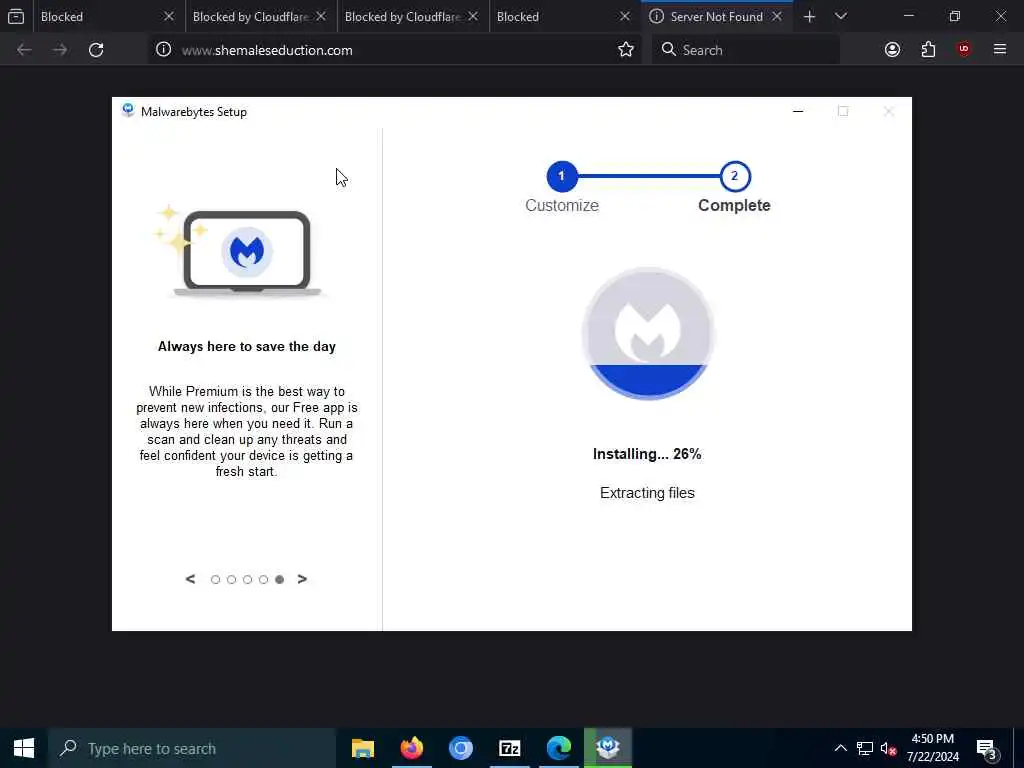Click the 'Always here to save the day' heading

pos(247,346)
